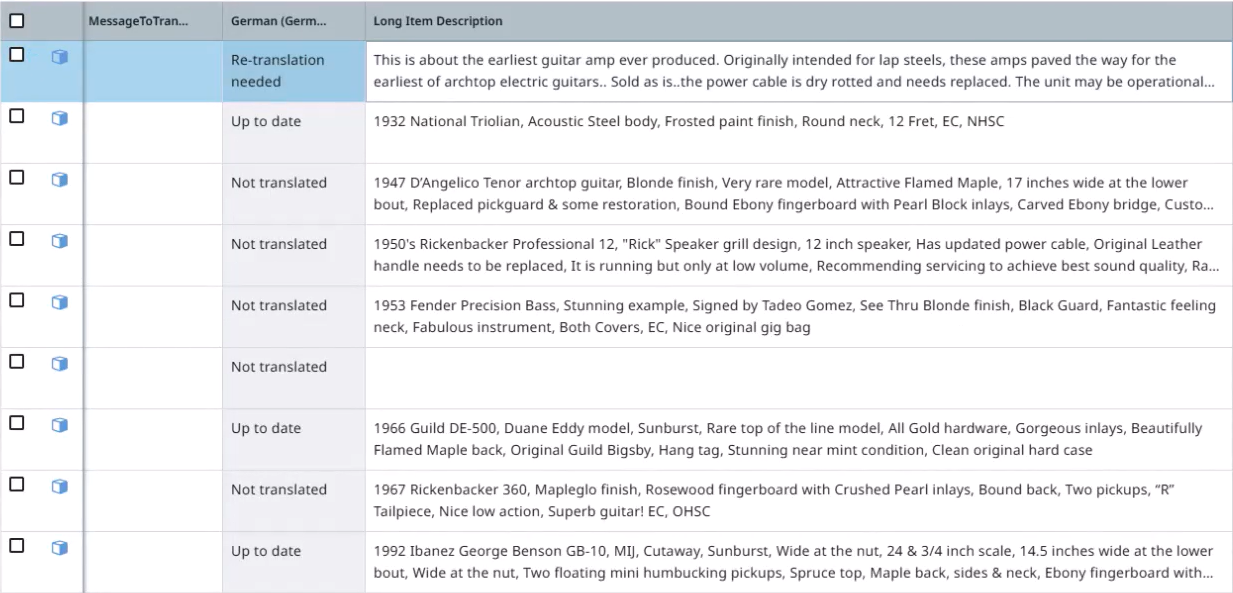Check the box for the 1932 National Triolian row

[x=16, y=116]
